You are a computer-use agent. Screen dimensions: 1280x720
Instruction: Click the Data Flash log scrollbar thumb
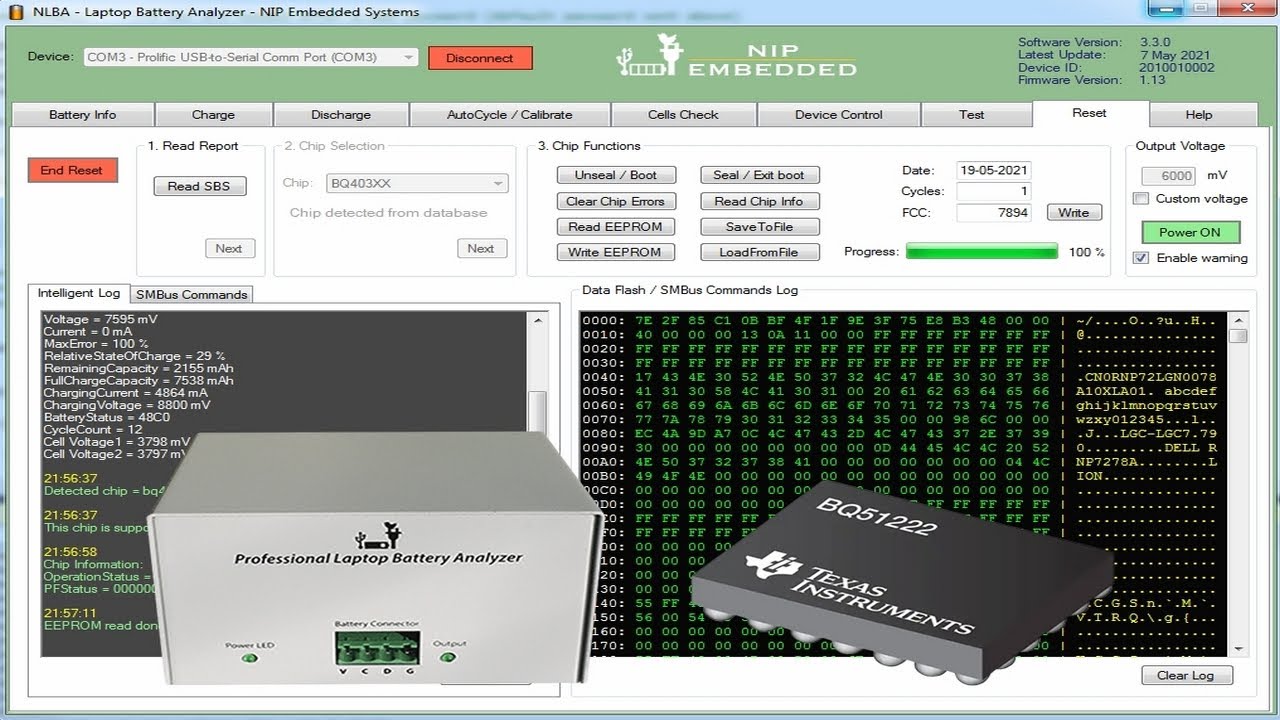click(1237, 336)
